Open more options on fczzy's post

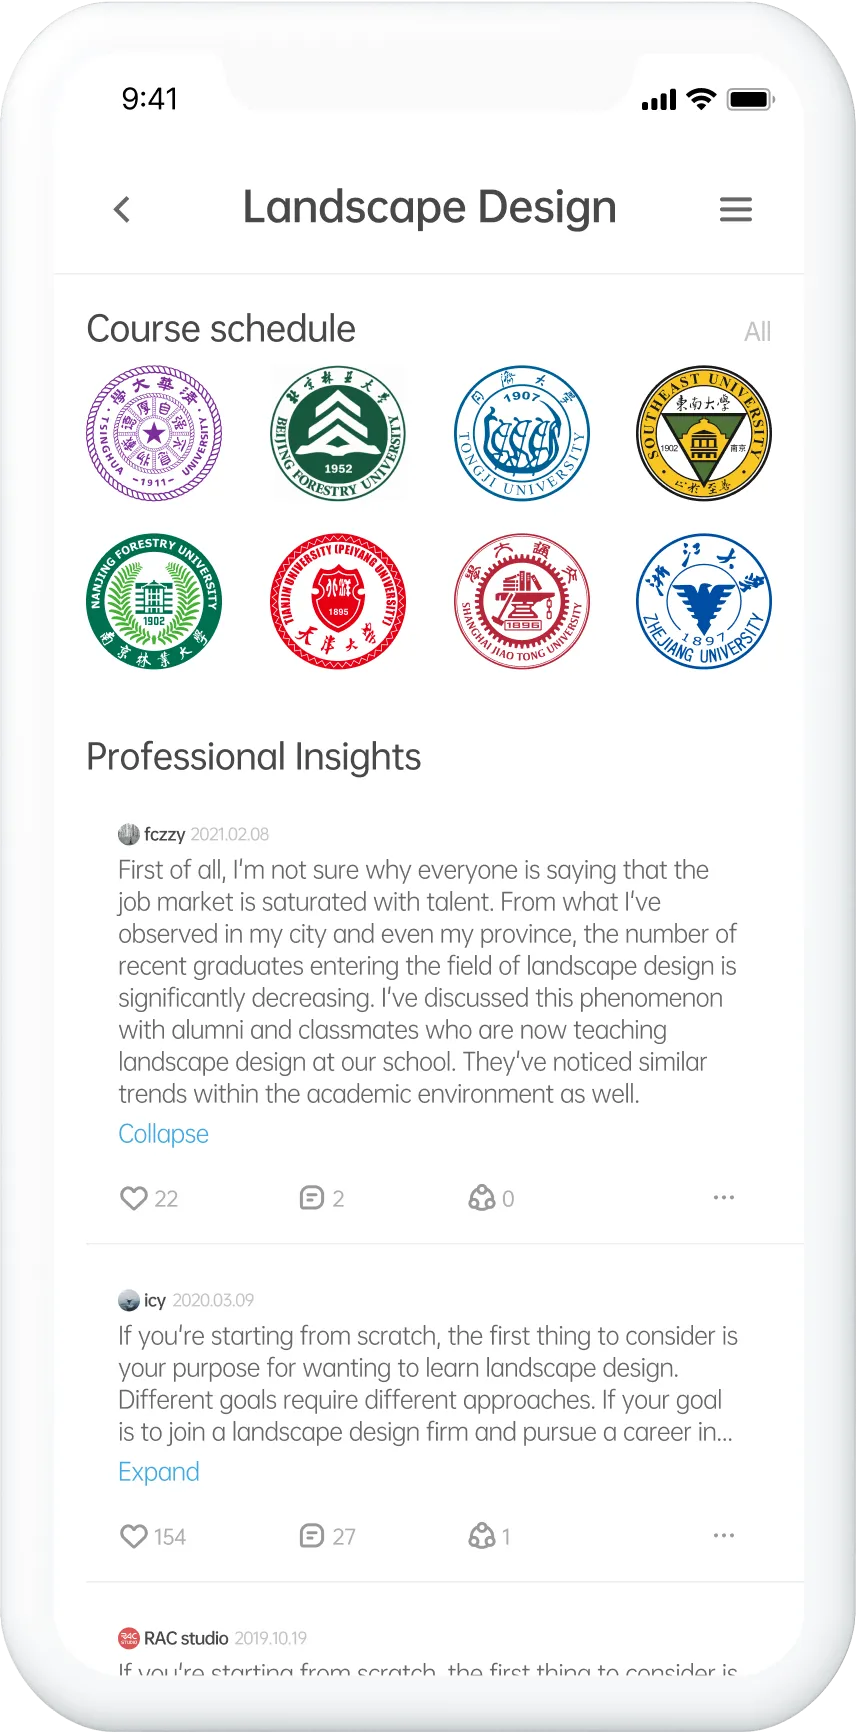coord(724,1197)
